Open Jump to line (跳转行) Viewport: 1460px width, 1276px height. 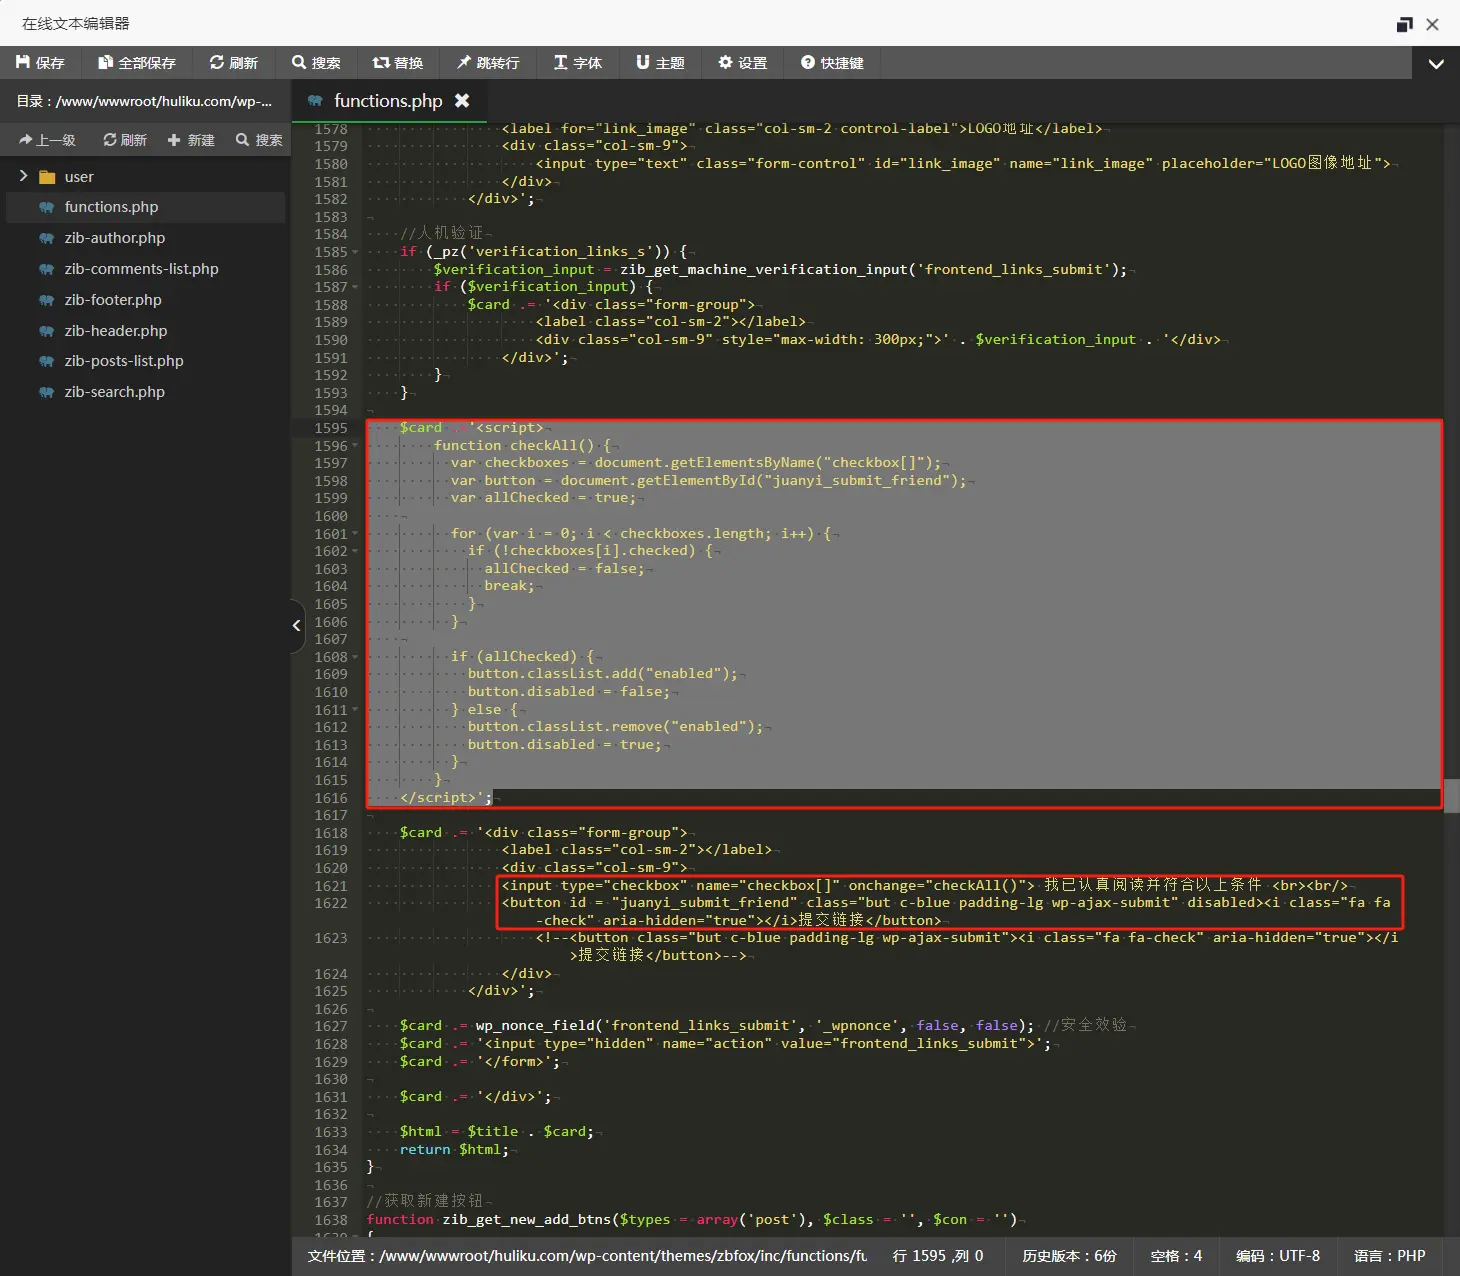click(x=488, y=63)
